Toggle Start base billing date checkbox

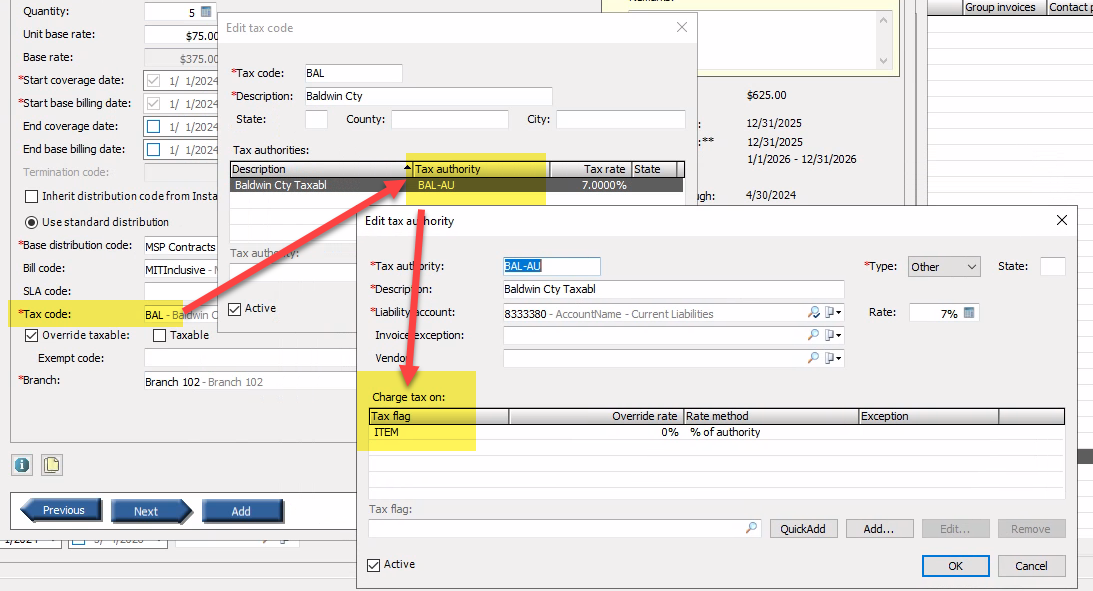(154, 104)
